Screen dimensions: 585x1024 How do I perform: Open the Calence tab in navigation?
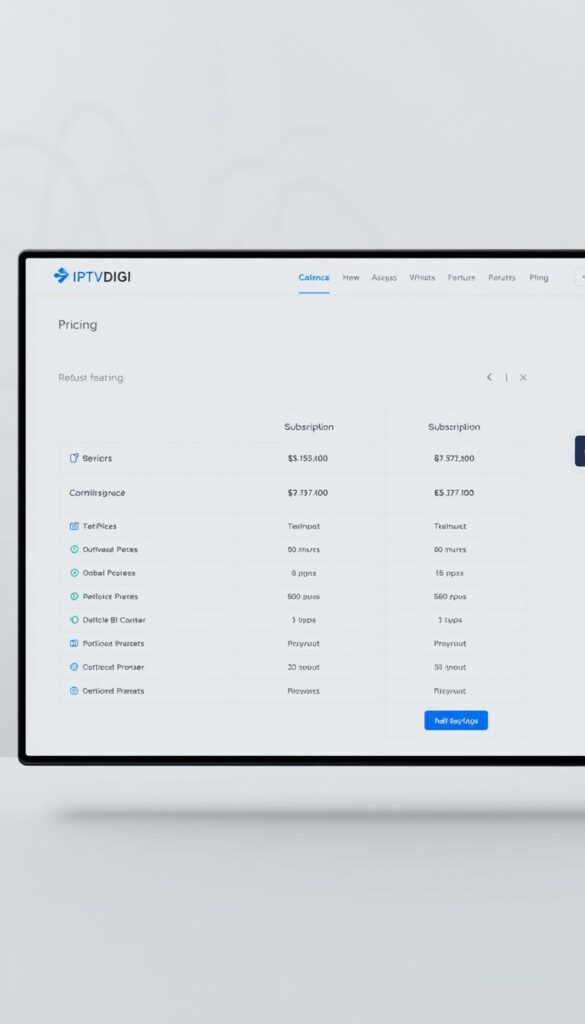314,278
